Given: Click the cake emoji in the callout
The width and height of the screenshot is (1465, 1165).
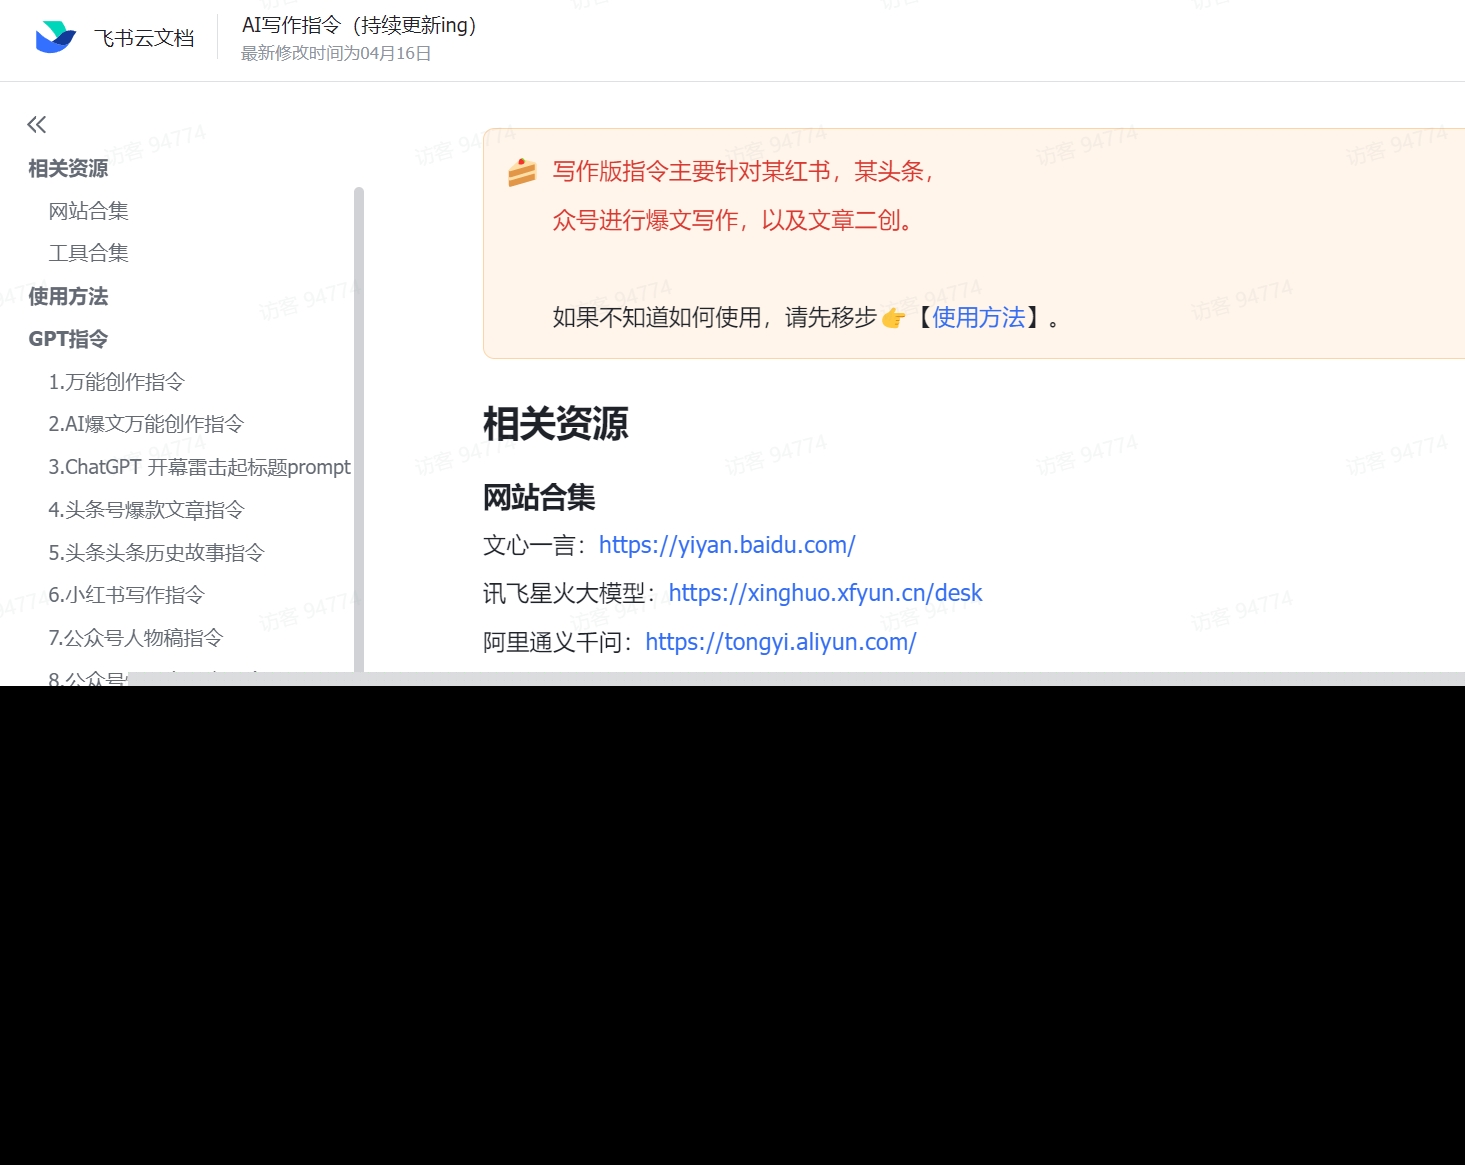Looking at the screenshot, I should [522, 172].
